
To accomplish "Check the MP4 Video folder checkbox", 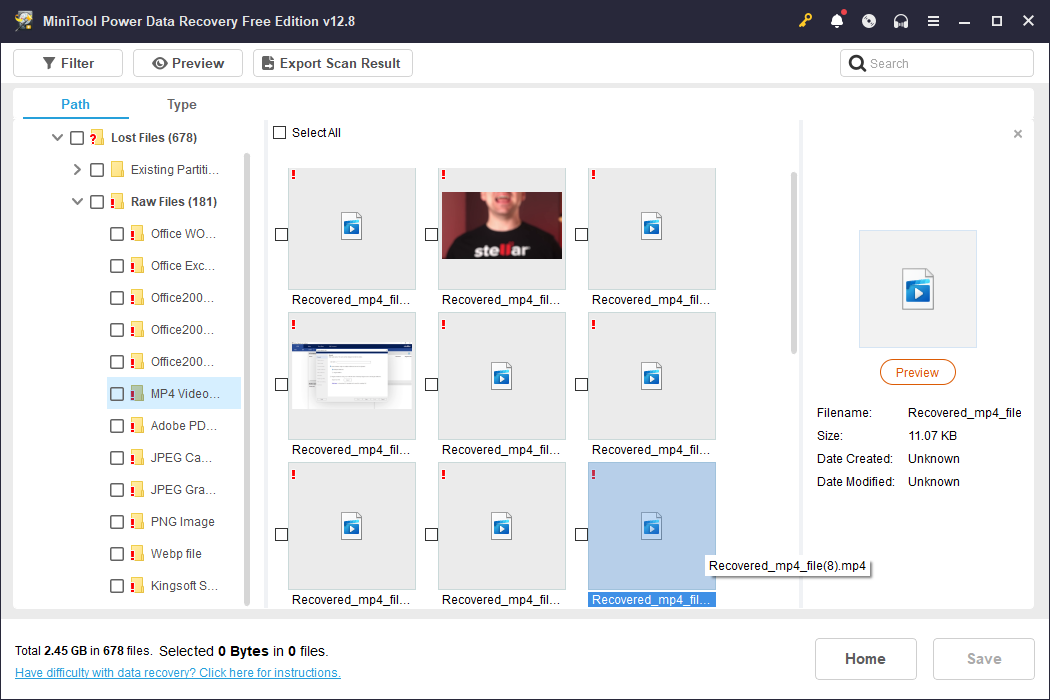I will point(116,393).
